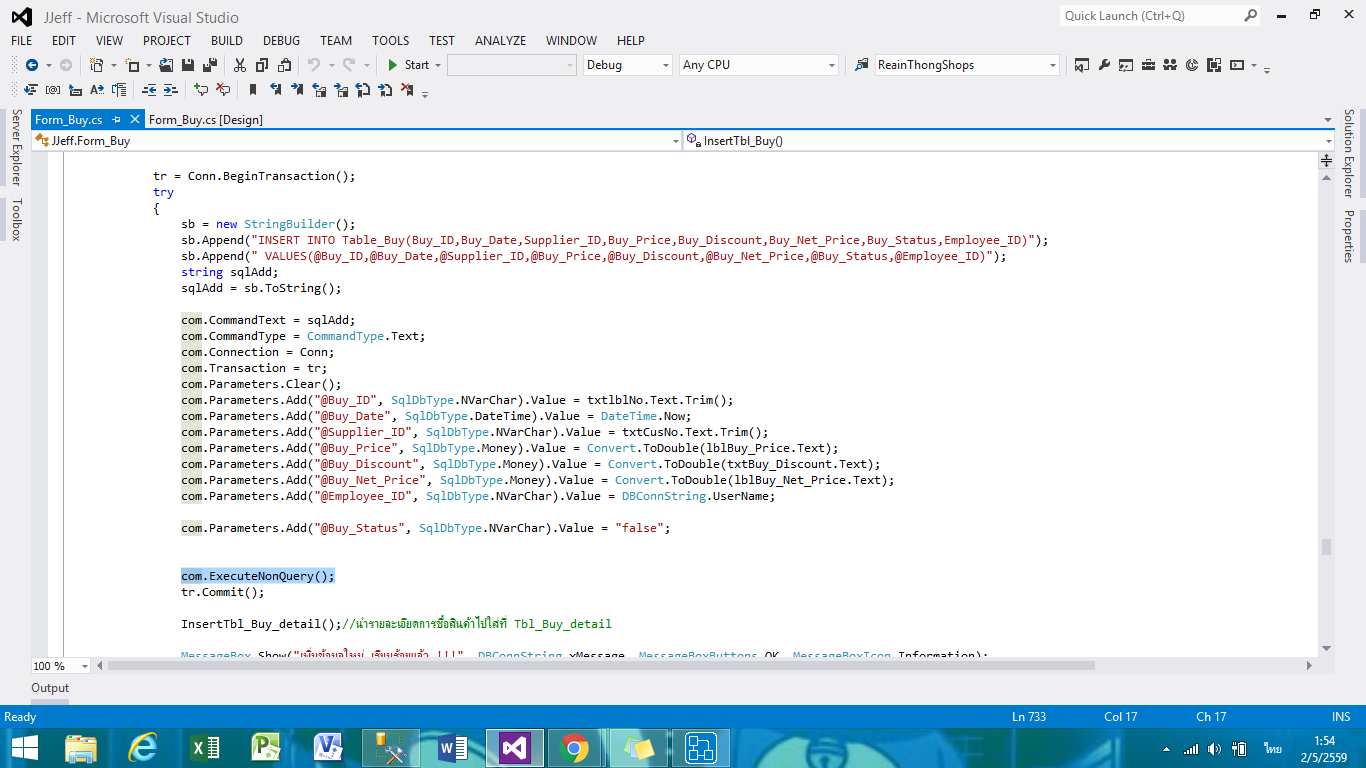Toggle a bookmark on the current line
The image size is (1366, 768).
click(x=253, y=90)
